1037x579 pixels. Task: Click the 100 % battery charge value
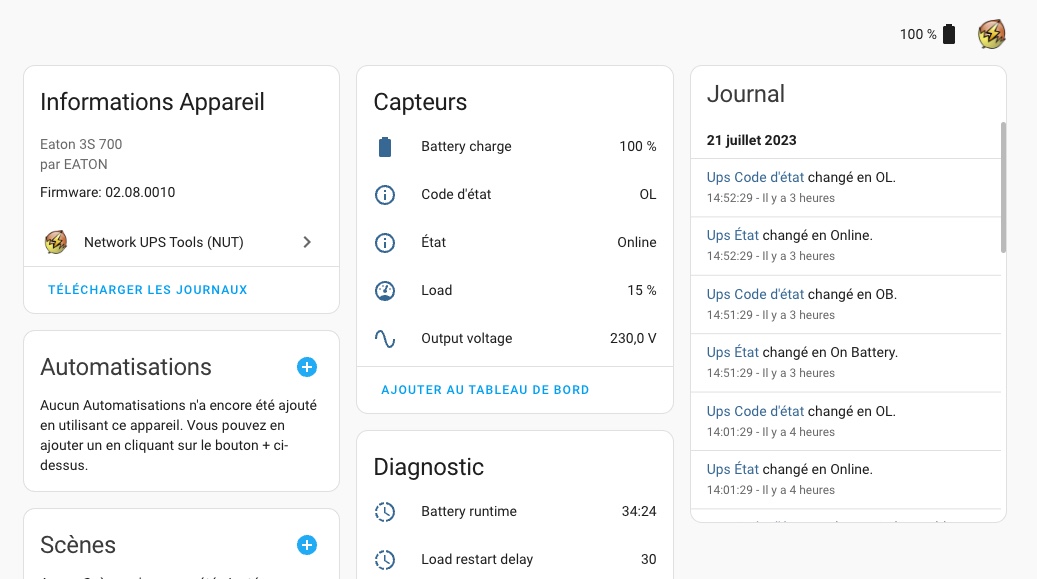pos(638,146)
